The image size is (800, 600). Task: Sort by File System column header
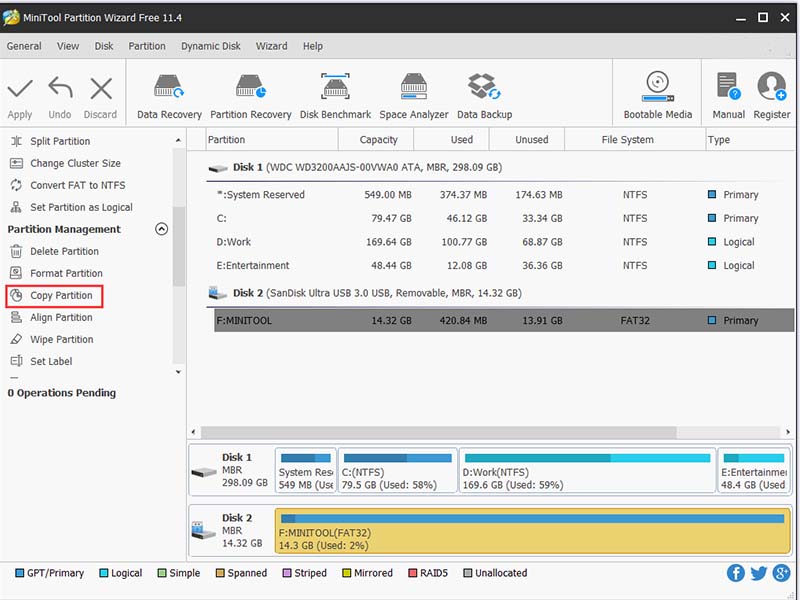635,140
